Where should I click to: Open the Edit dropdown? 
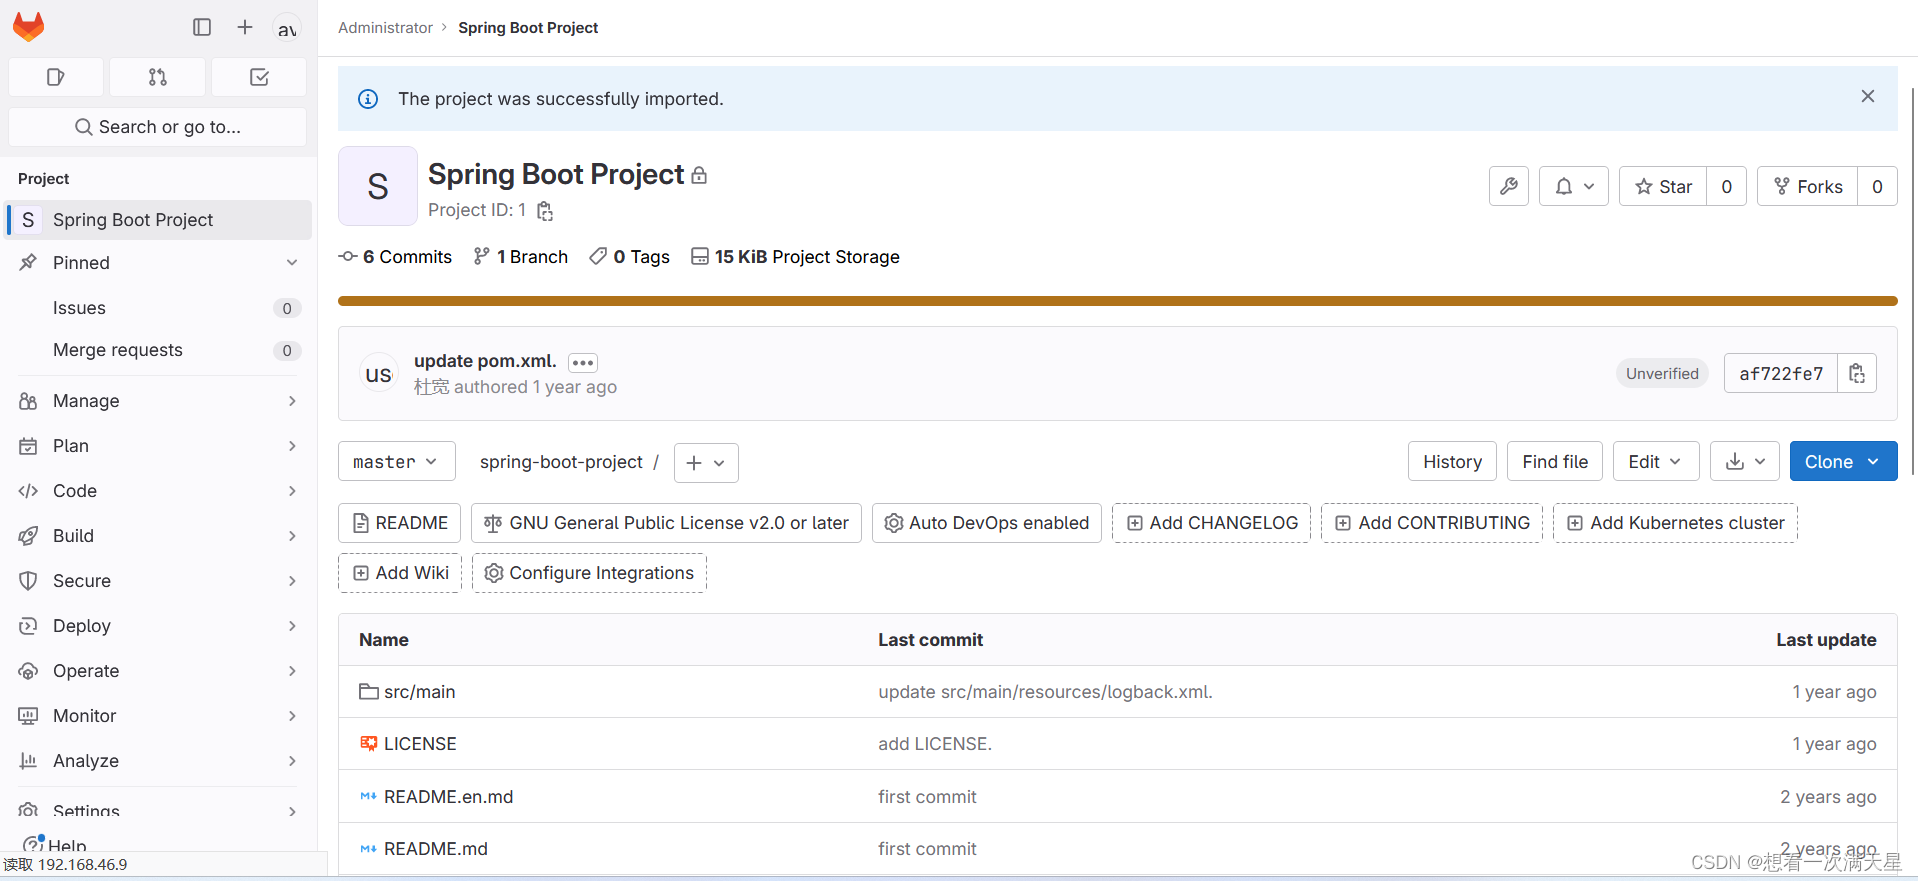(x=1656, y=461)
